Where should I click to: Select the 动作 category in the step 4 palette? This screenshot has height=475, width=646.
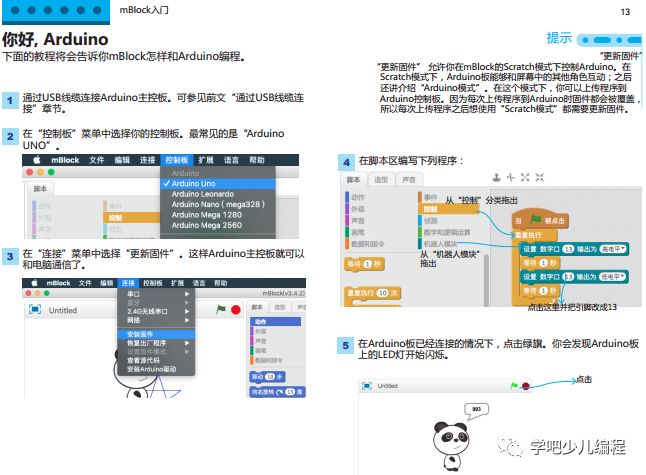click(x=355, y=197)
